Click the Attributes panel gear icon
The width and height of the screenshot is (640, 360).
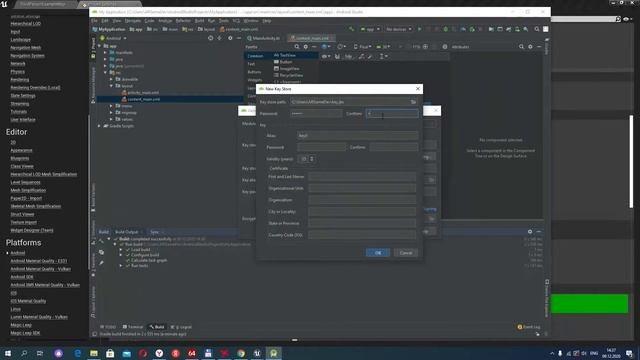click(x=530, y=47)
